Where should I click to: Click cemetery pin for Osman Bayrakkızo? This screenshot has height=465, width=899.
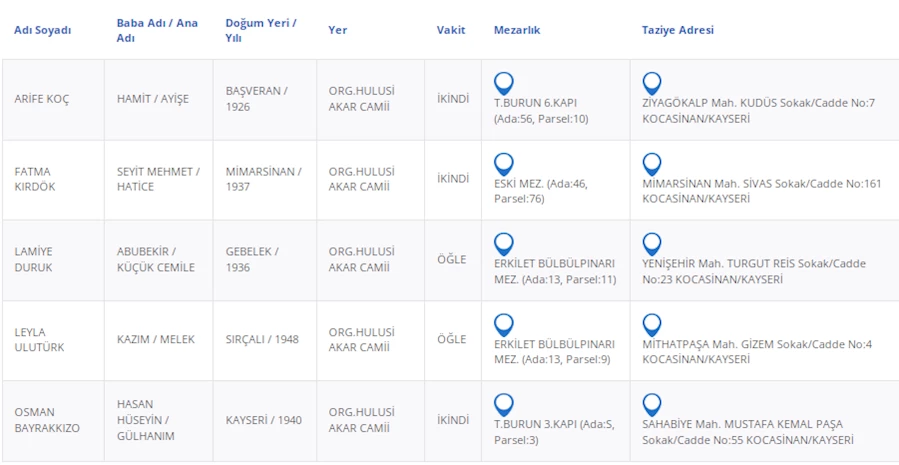[504, 404]
